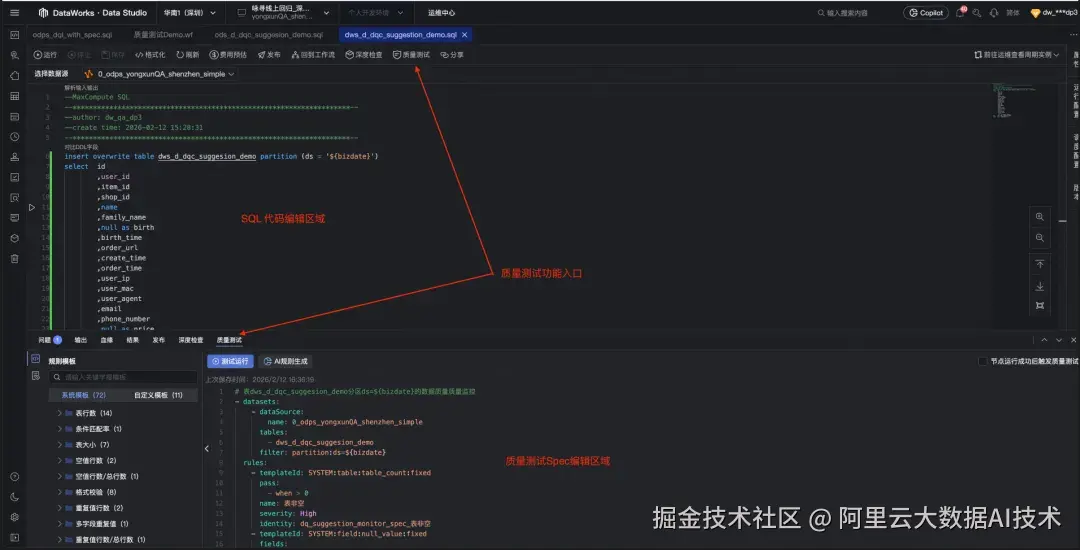1080x550 pixels.
Task: Run 深度检查 from the toolbar
Action: tap(364, 54)
